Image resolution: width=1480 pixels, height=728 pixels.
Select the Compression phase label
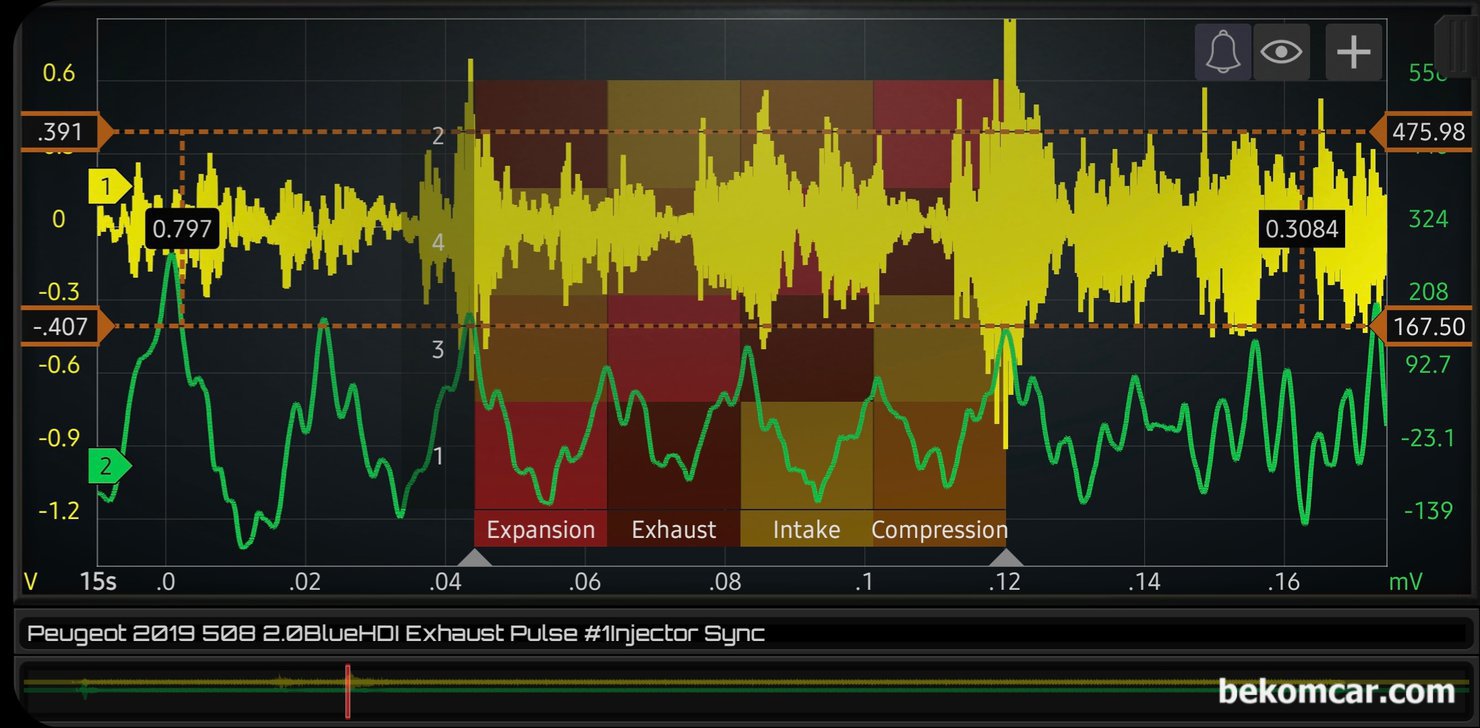point(939,530)
